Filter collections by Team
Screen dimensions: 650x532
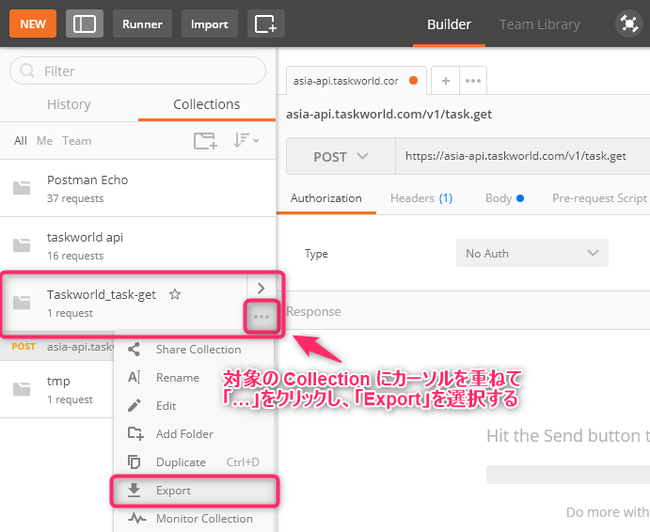77,141
